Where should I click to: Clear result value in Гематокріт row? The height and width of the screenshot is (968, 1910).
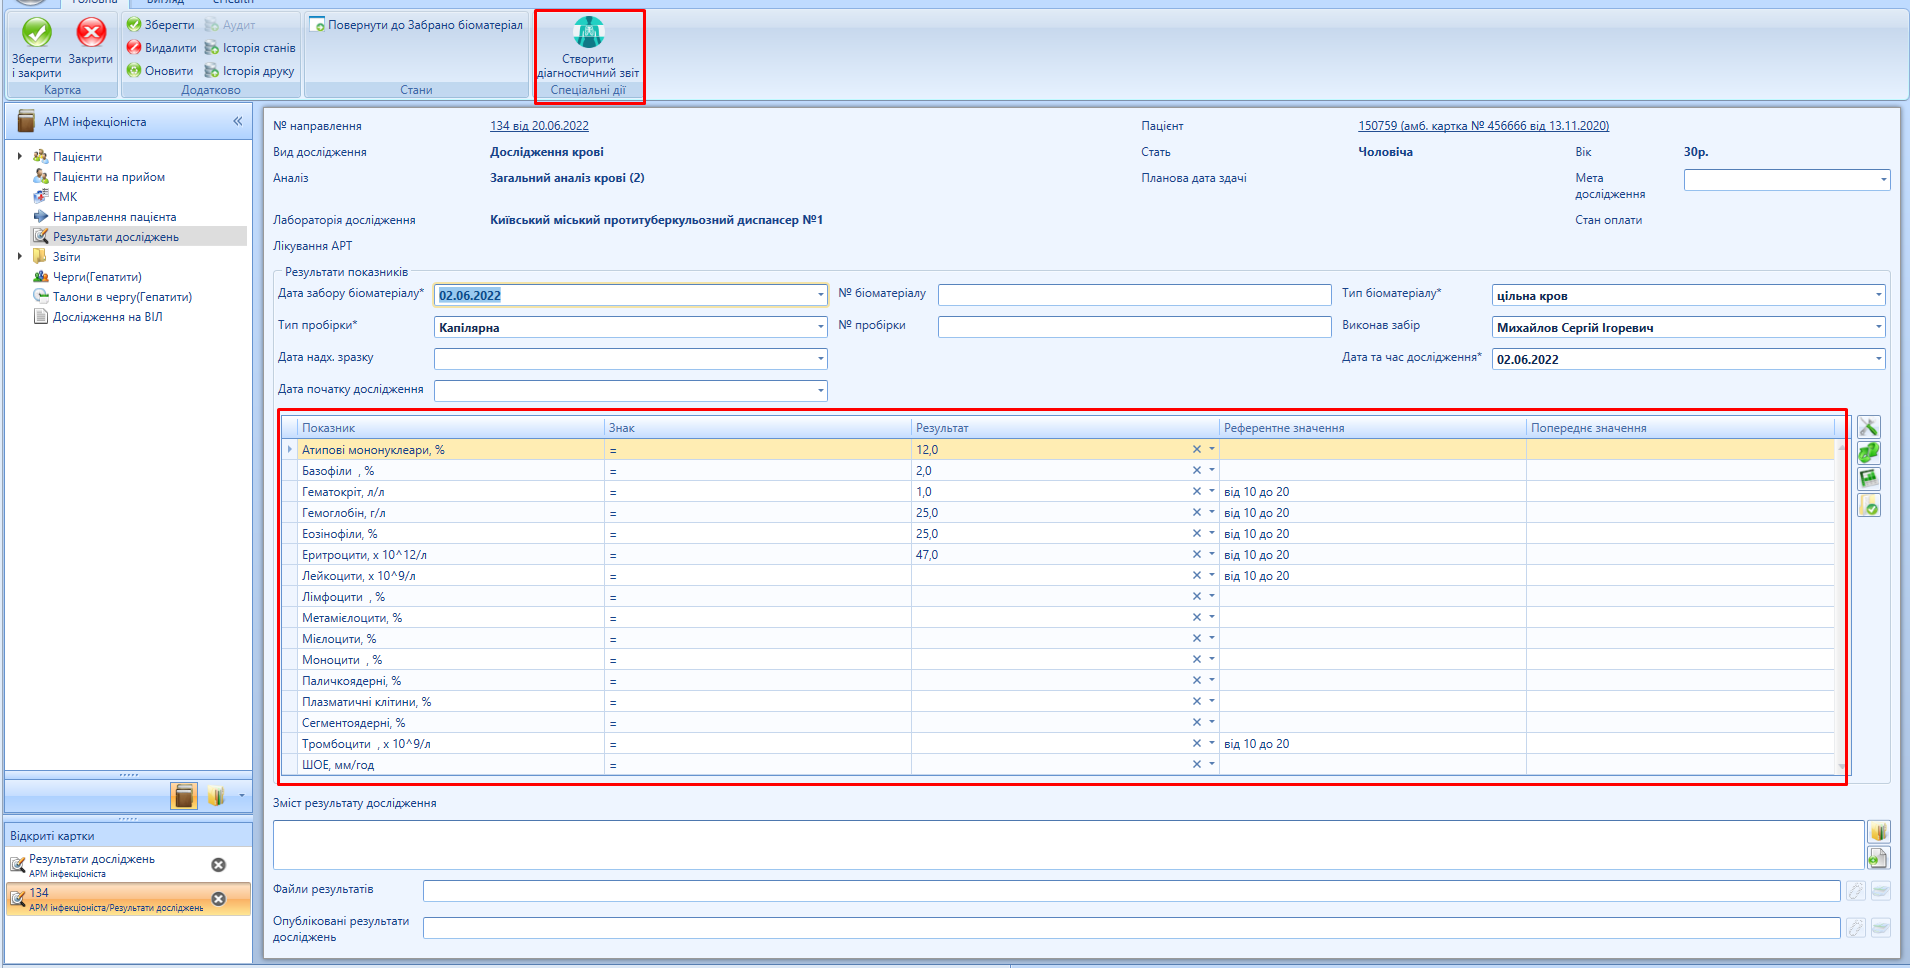click(x=1196, y=491)
